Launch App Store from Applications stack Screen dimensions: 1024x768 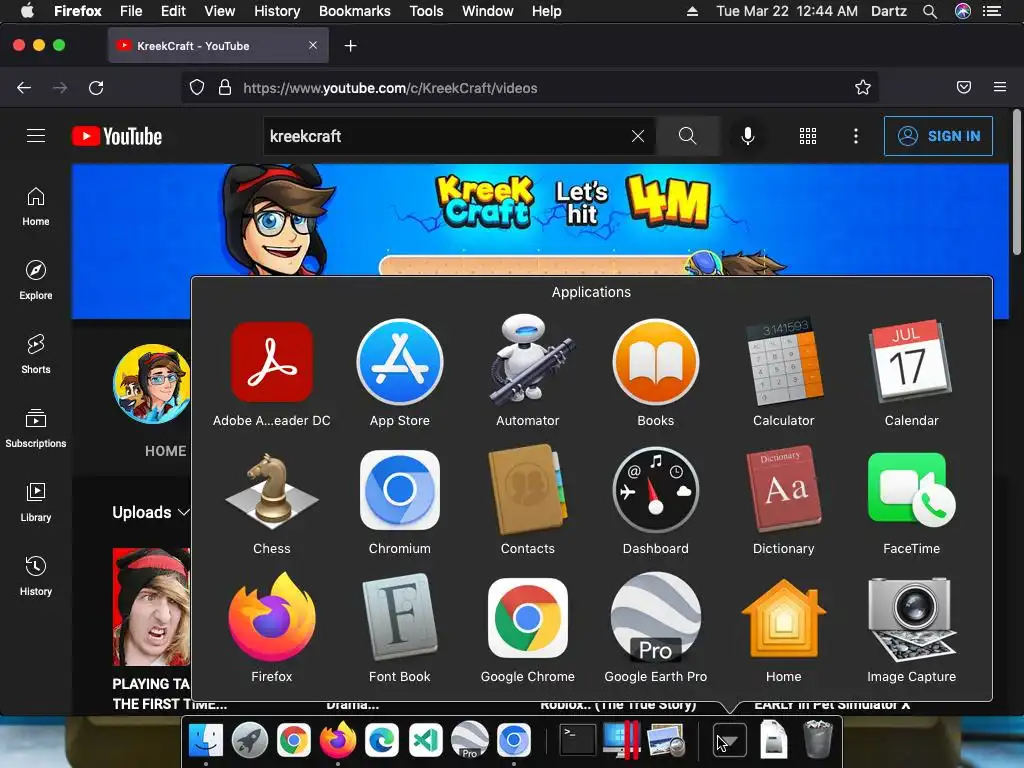pos(400,362)
